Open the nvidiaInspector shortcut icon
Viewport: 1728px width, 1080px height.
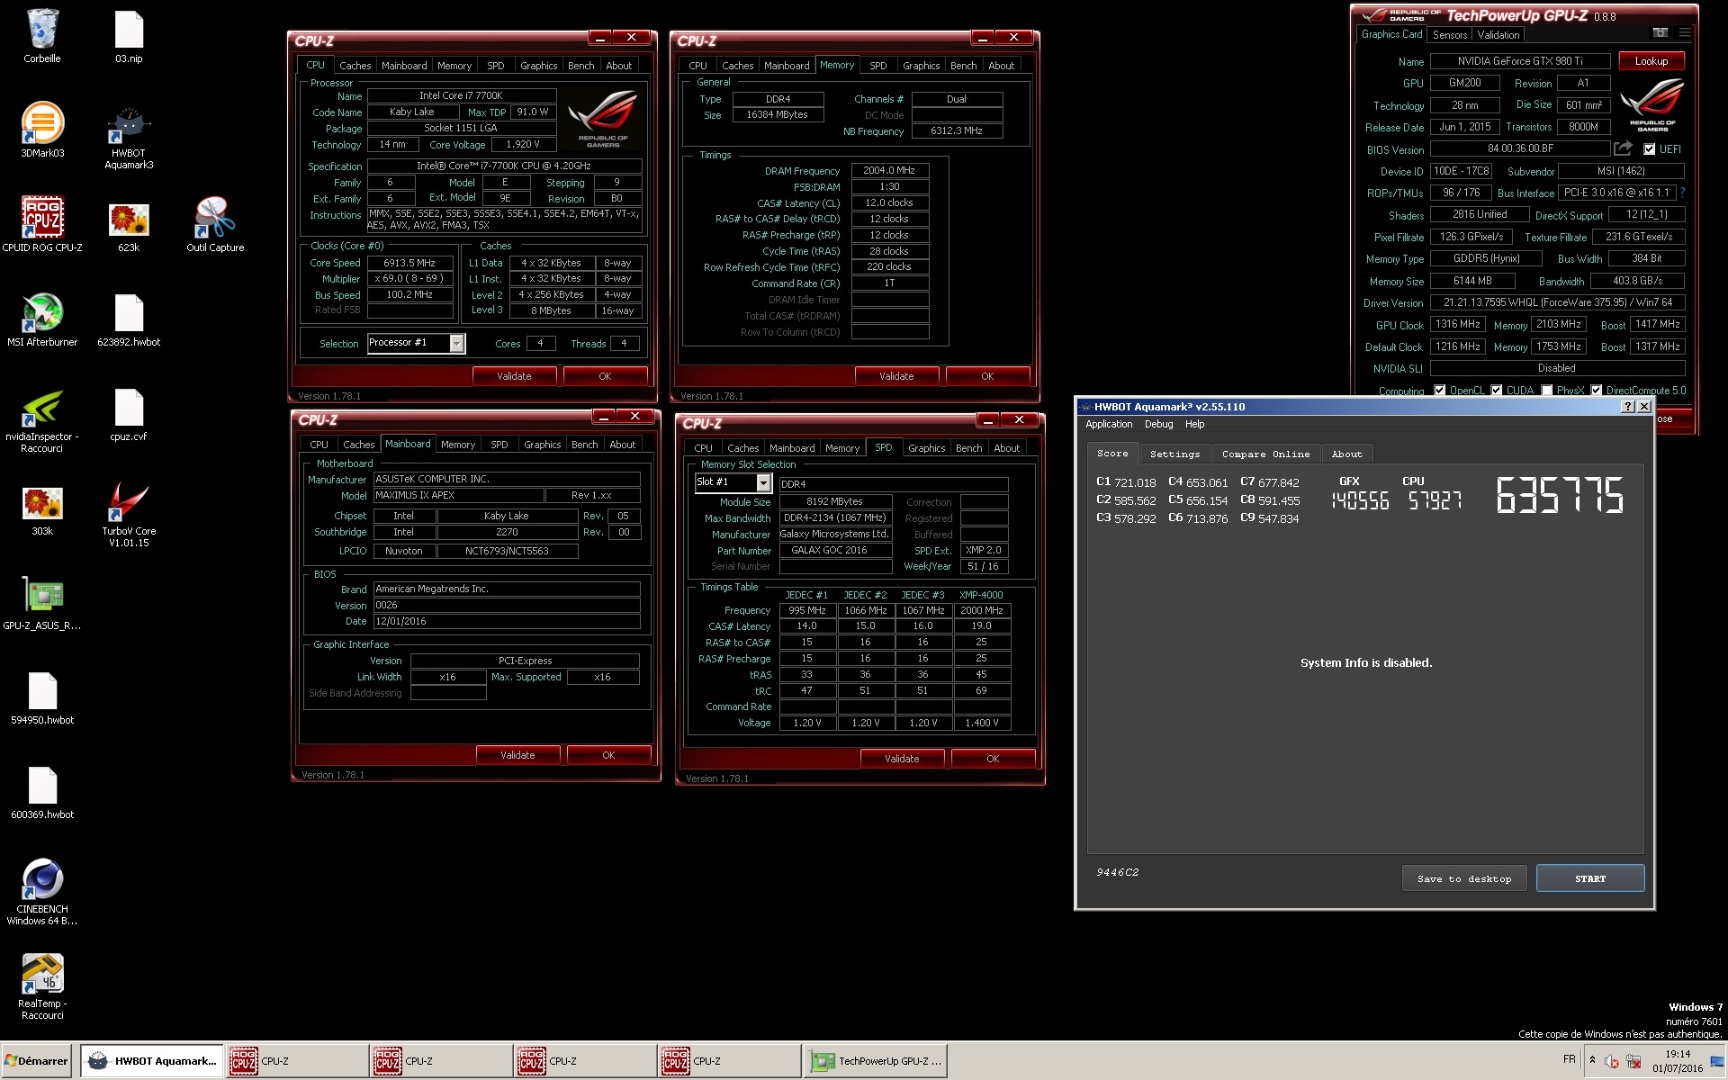click(x=42, y=420)
